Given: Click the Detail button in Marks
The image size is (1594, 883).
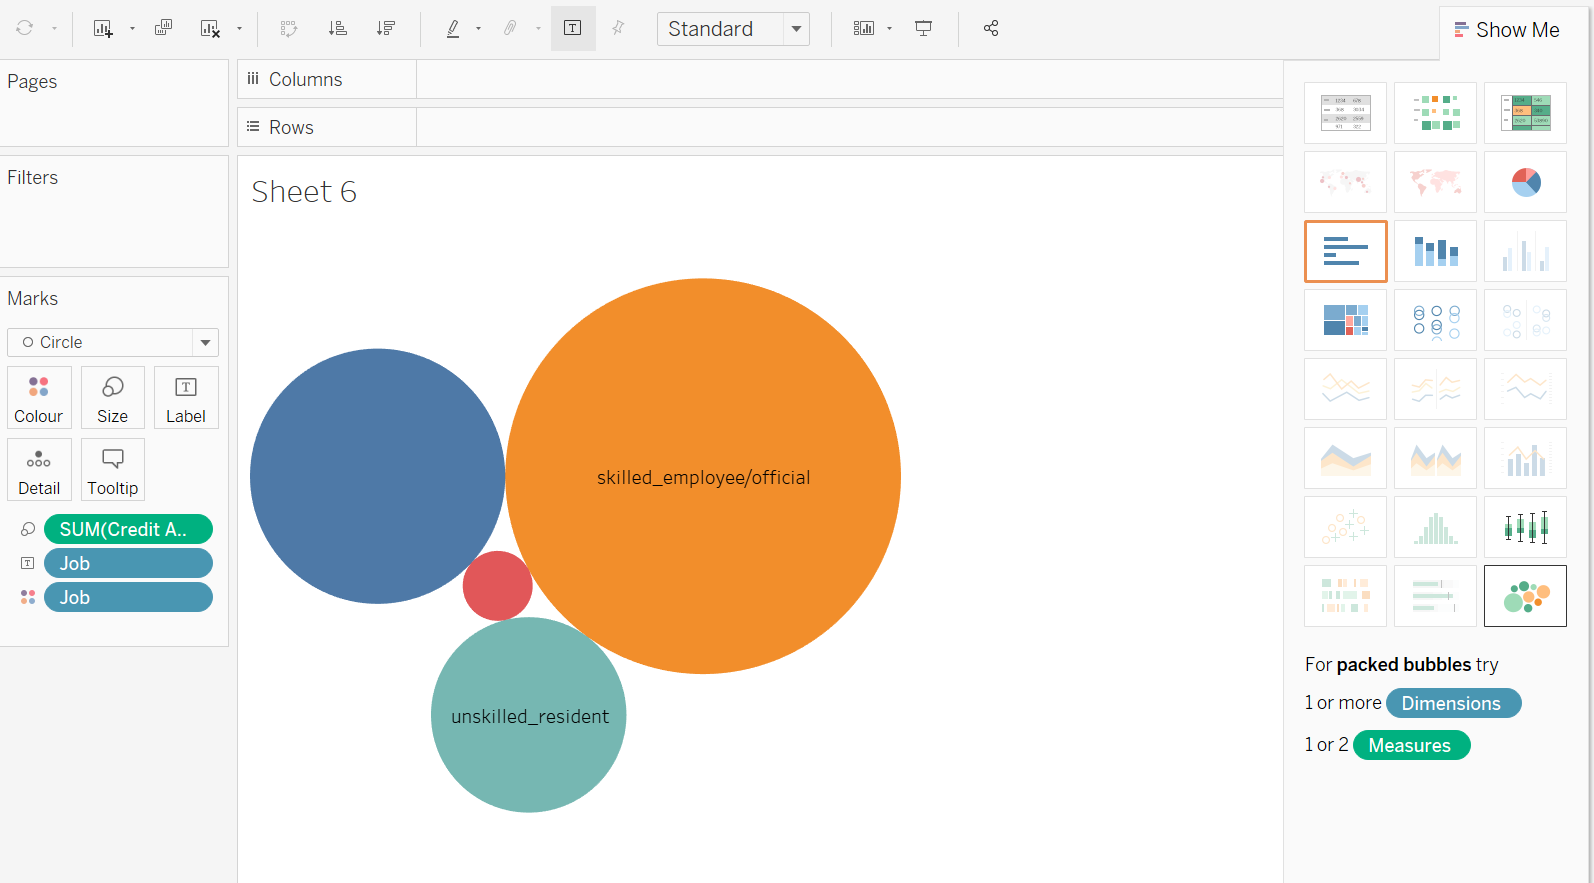Looking at the screenshot, I should [39, 470].
